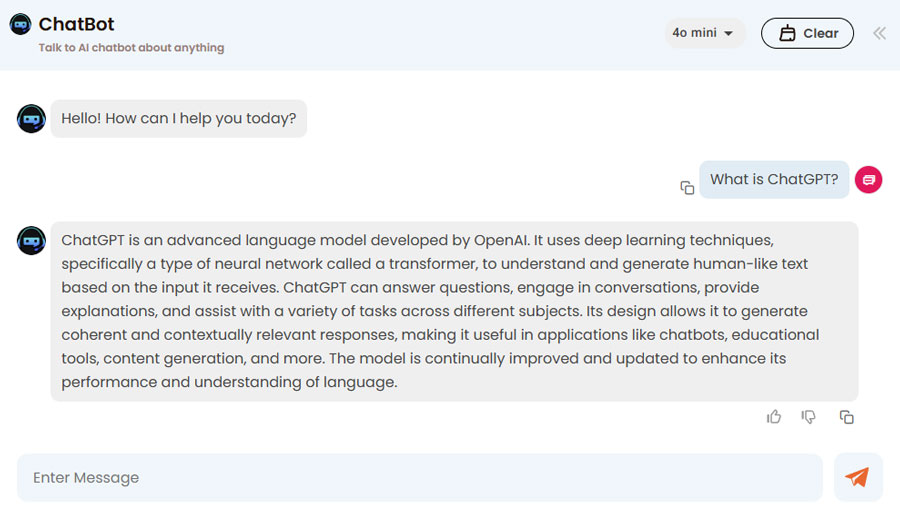The width and height of the screenshot is (900, 514).
Task: Dislike the response with thumbs down
Action: pos(809,417)
